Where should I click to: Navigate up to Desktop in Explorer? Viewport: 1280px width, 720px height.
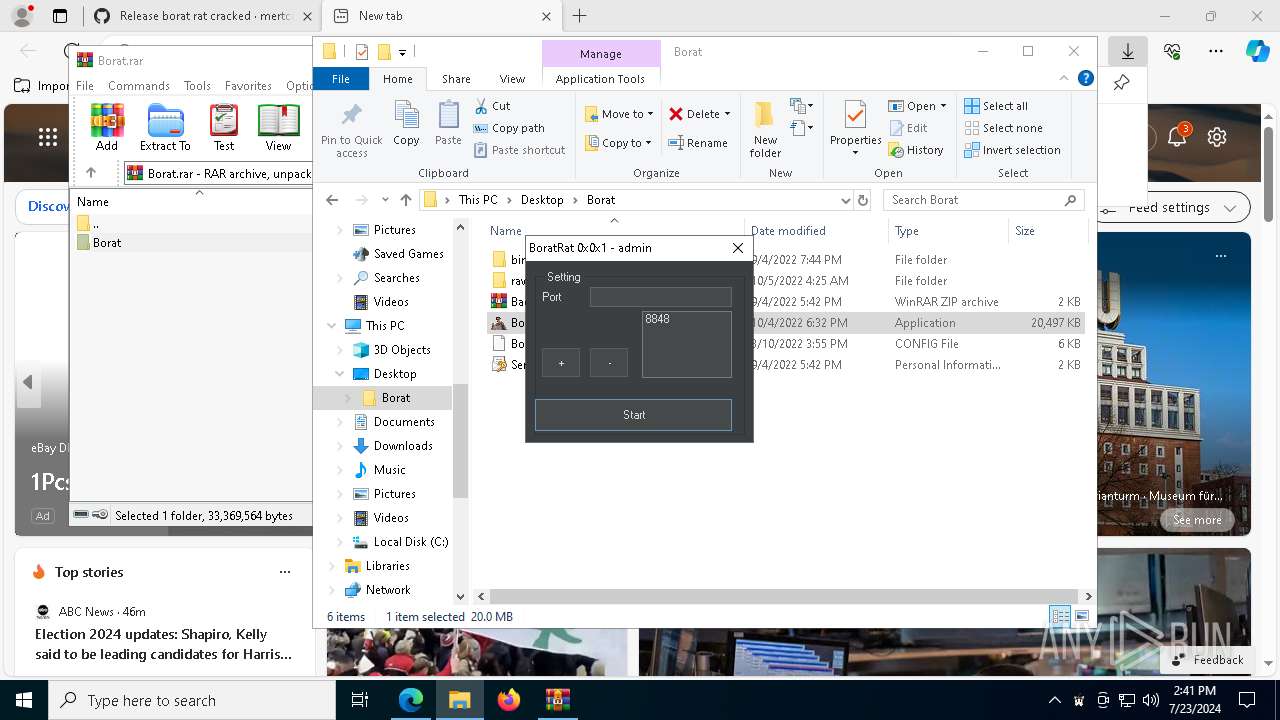pos(406,200)
